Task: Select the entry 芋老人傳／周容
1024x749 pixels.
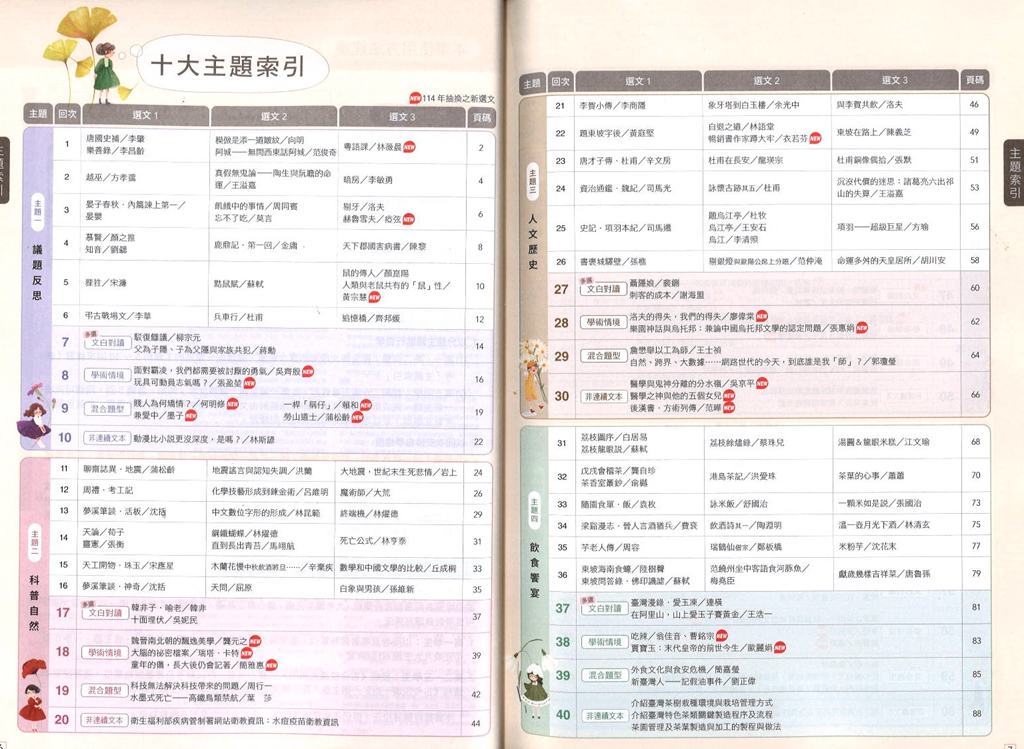Action: coord(610,548)
